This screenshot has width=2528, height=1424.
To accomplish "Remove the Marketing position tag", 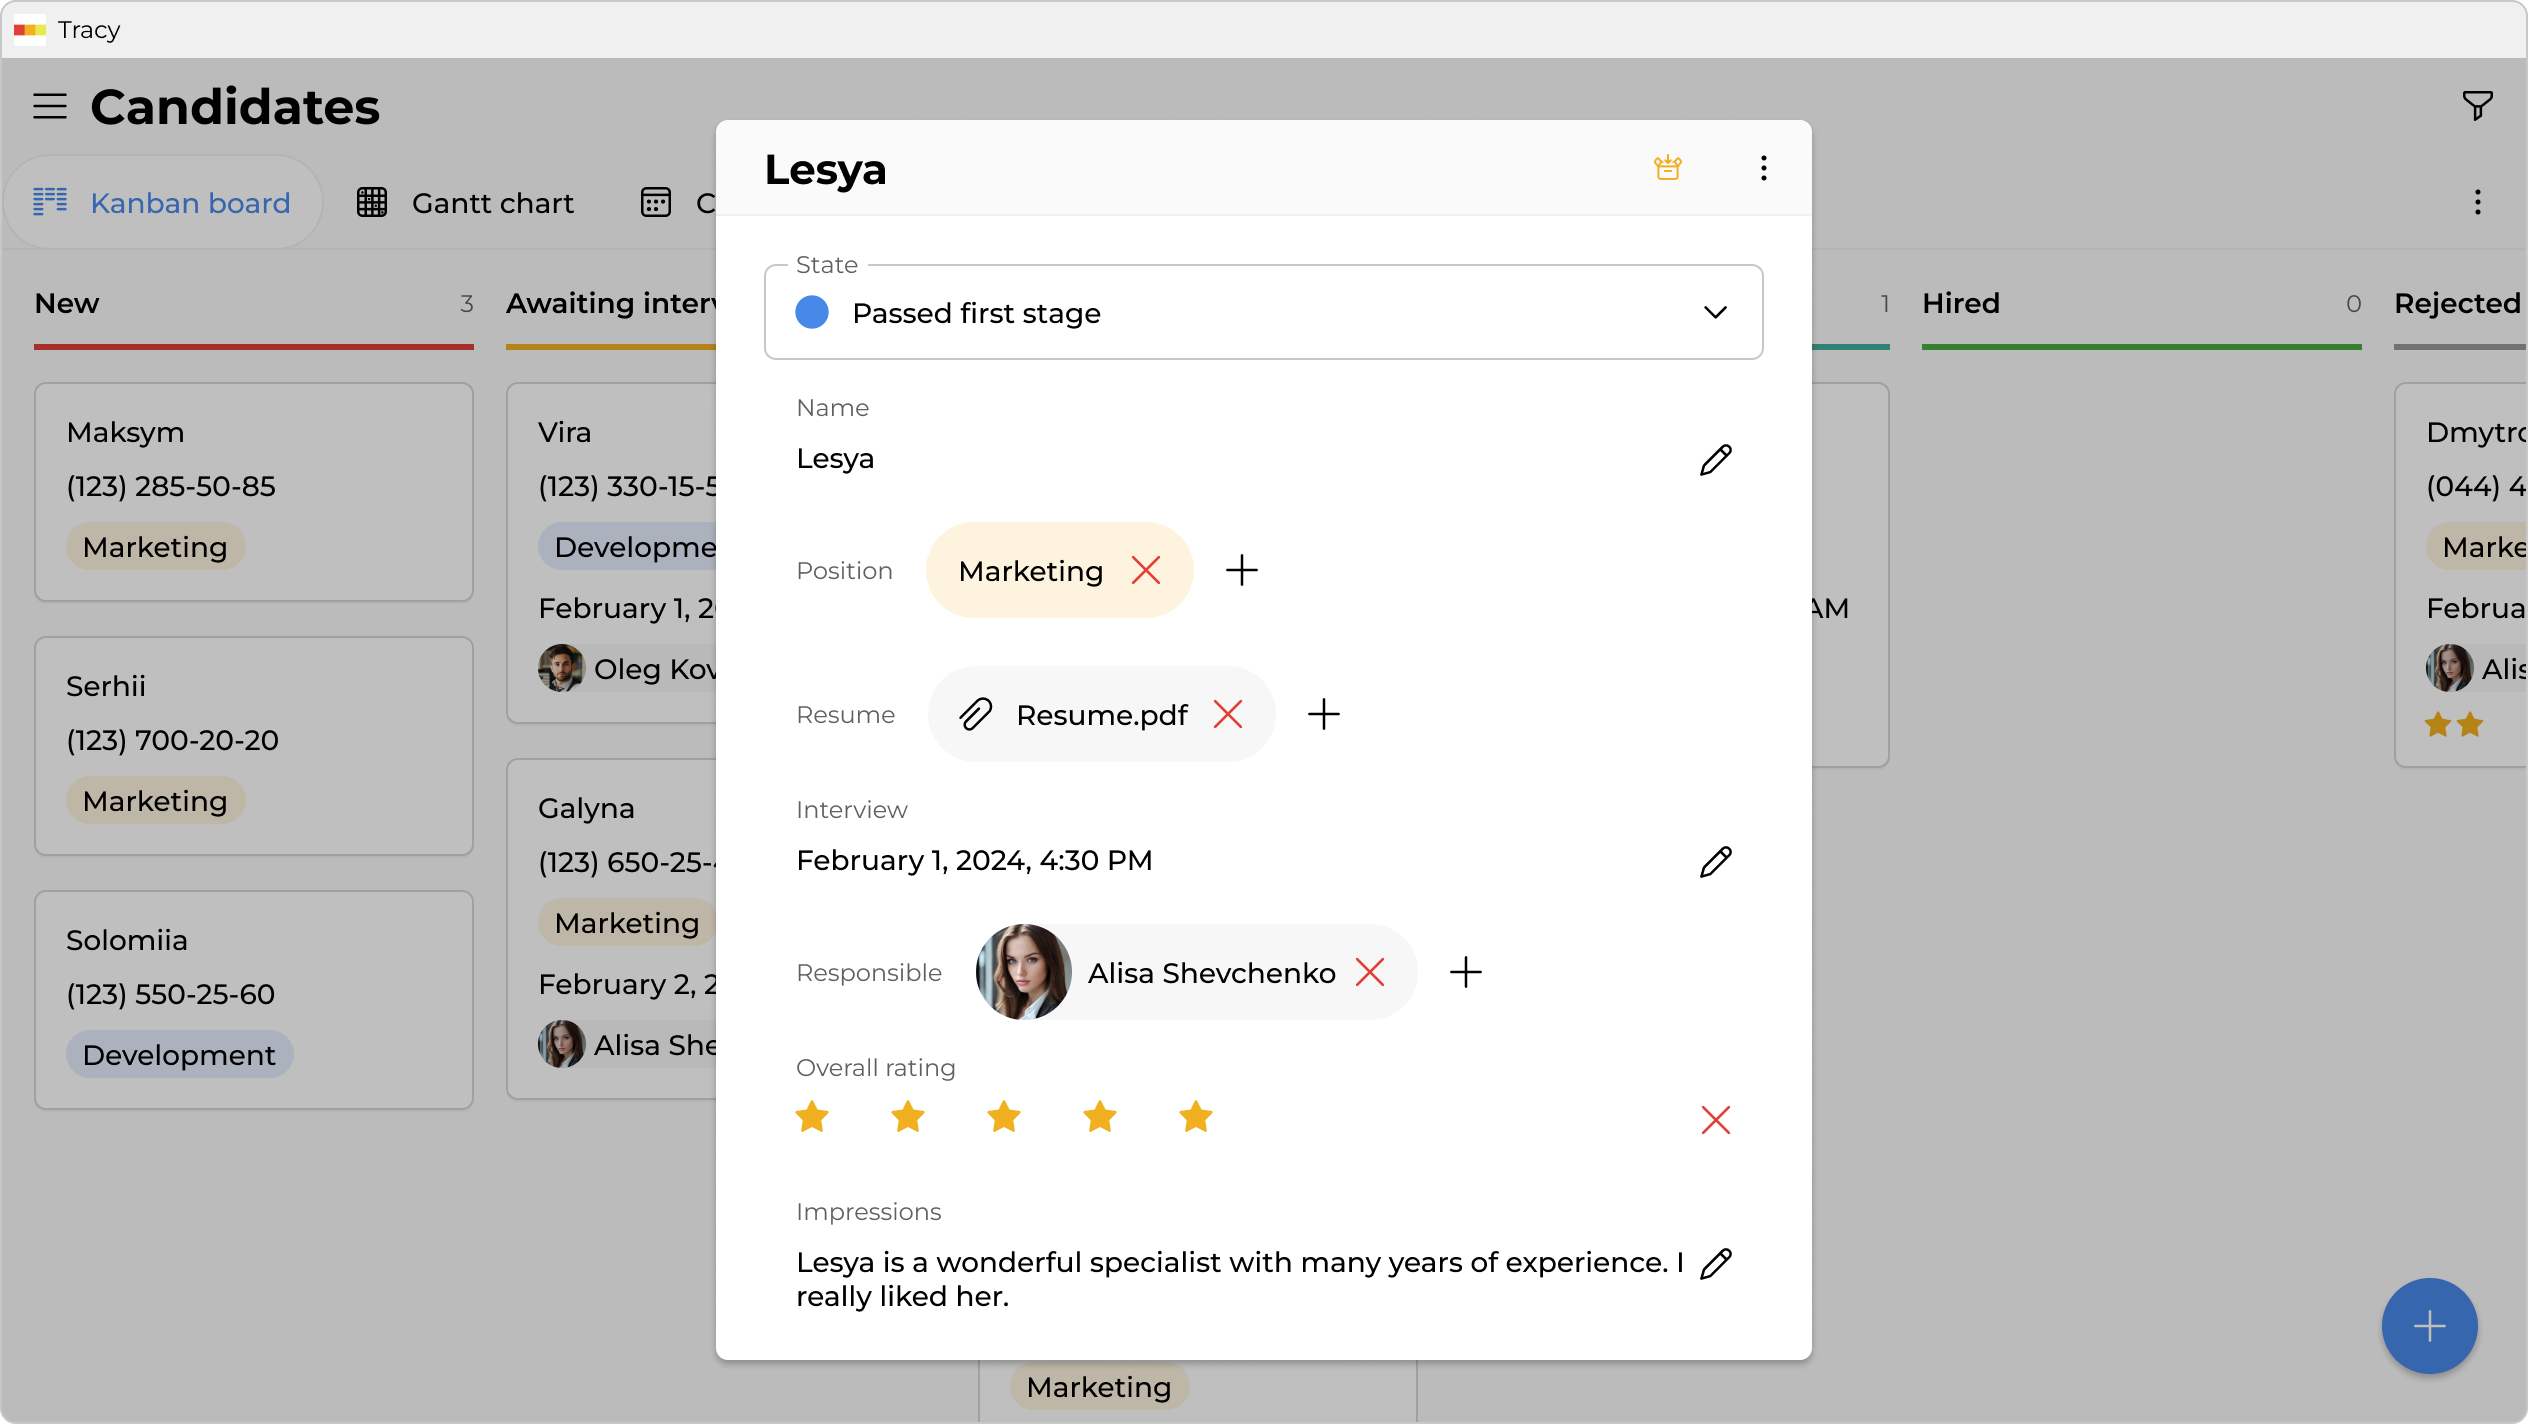I will (1146, 571).
